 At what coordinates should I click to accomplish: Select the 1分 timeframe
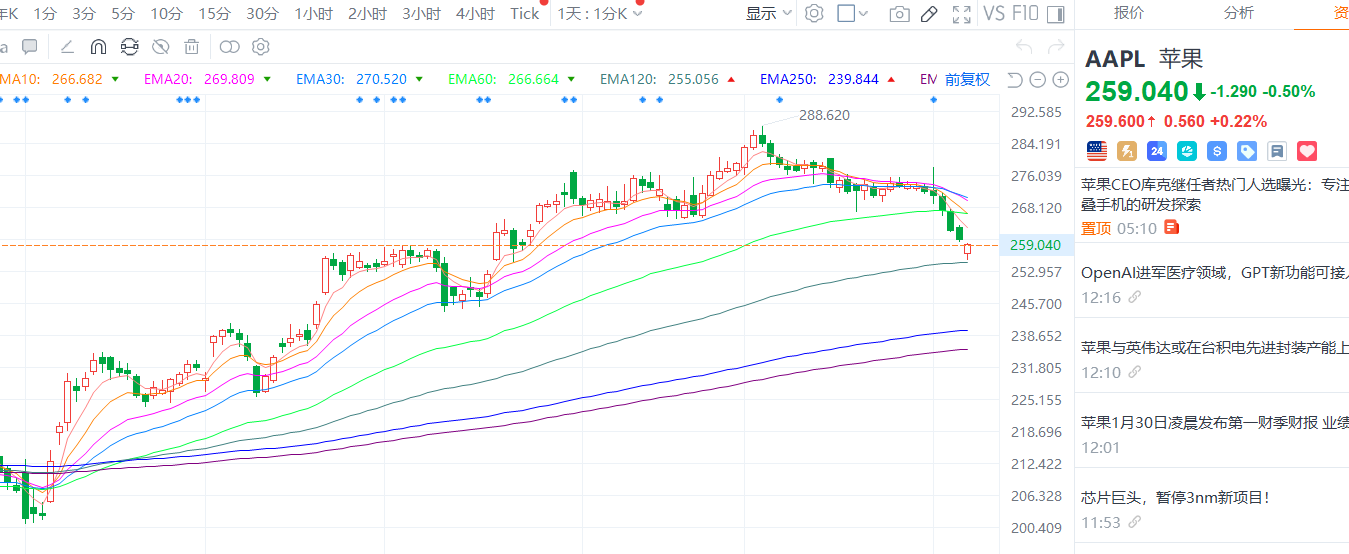45,14
